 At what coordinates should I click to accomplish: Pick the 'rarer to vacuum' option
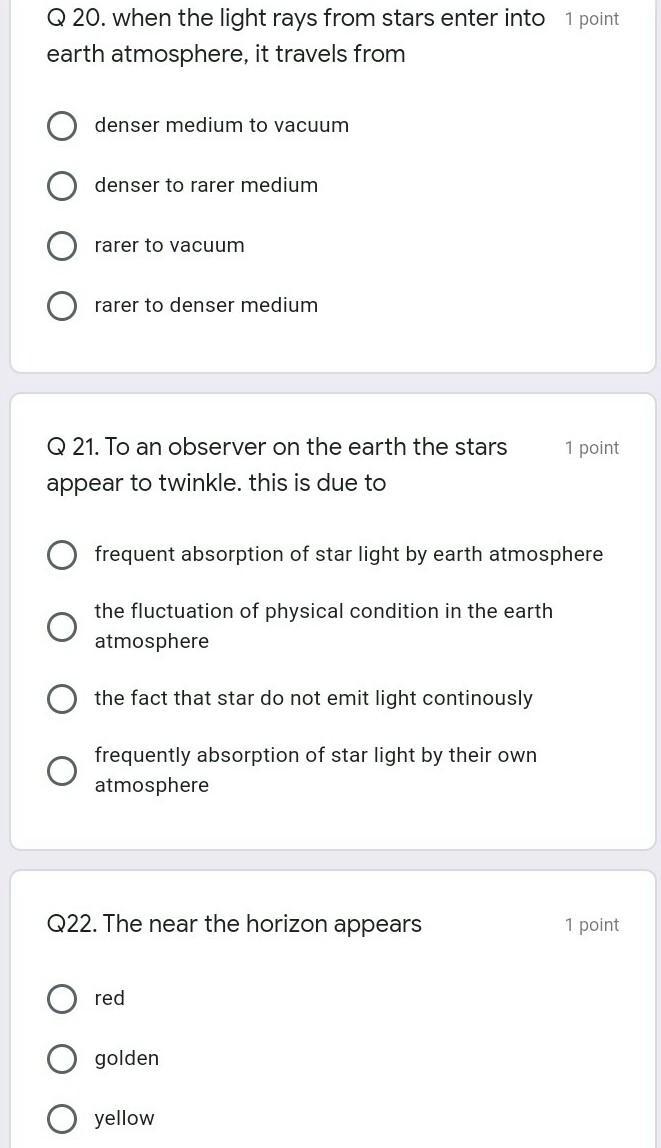[62, 246]
